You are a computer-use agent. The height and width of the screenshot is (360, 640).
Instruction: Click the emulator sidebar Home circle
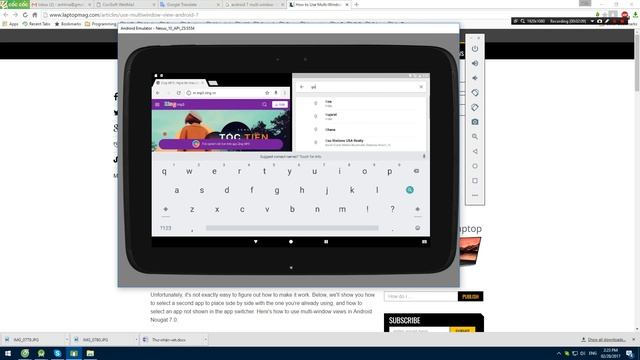tap(475, 166)
